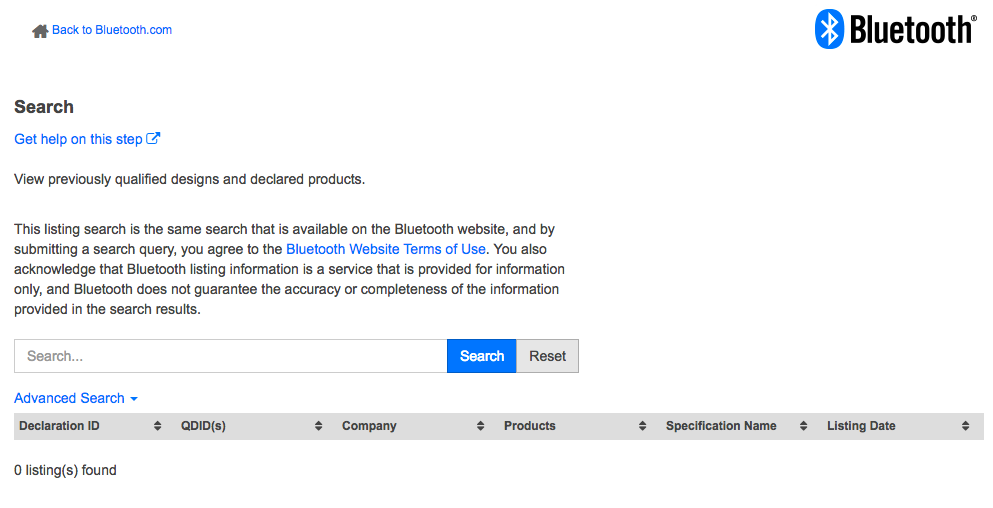993x508 pixels.
Task: Click the home icon beside Back to Bluetooth.com
Action: [x=40, y=31]
